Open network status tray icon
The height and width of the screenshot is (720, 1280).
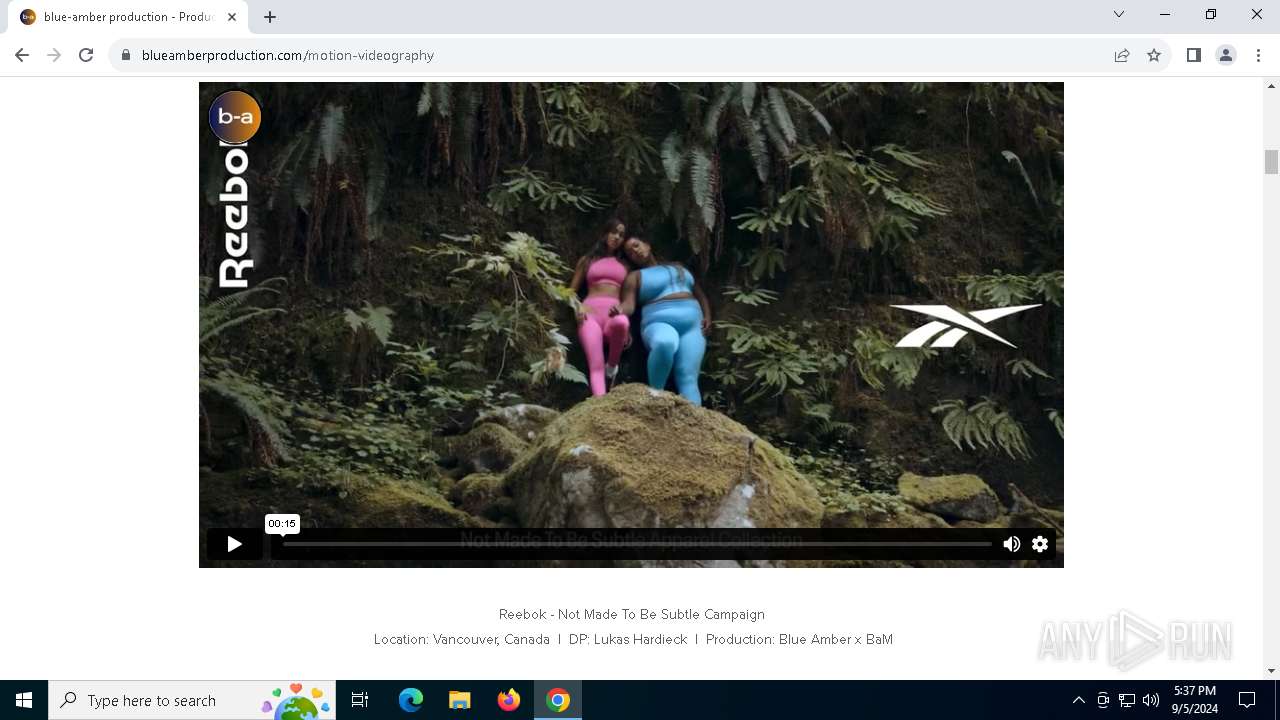[x=1127, y=700]
